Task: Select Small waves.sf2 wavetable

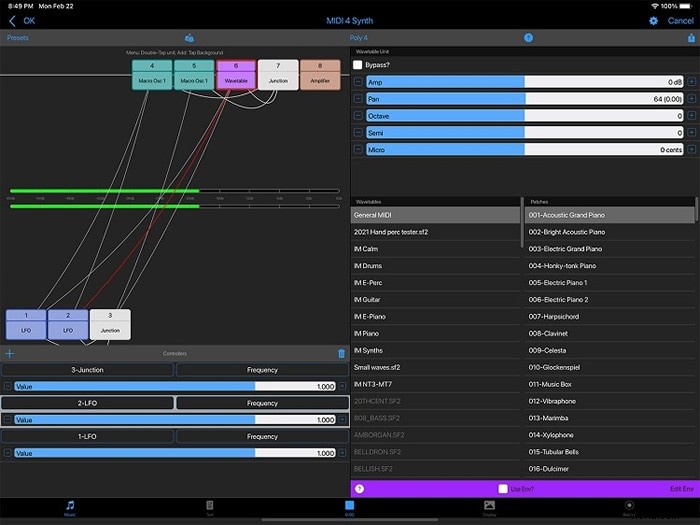Action: [436, 367]
